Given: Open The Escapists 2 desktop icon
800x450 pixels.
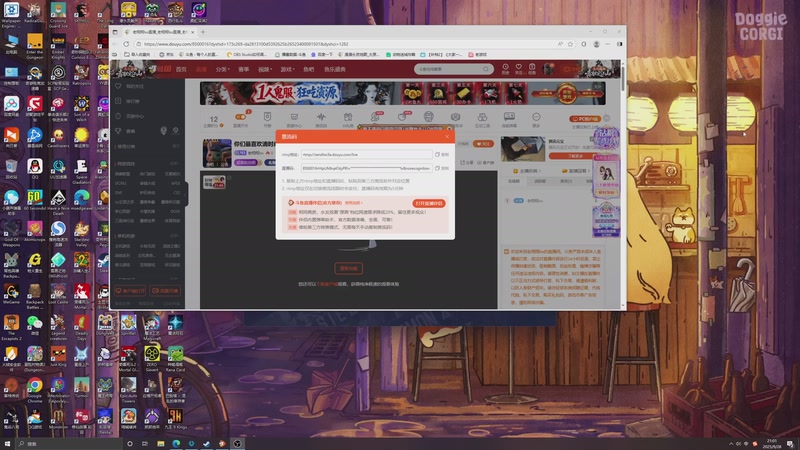Looking at the screenshot, I should click(11, 327).
